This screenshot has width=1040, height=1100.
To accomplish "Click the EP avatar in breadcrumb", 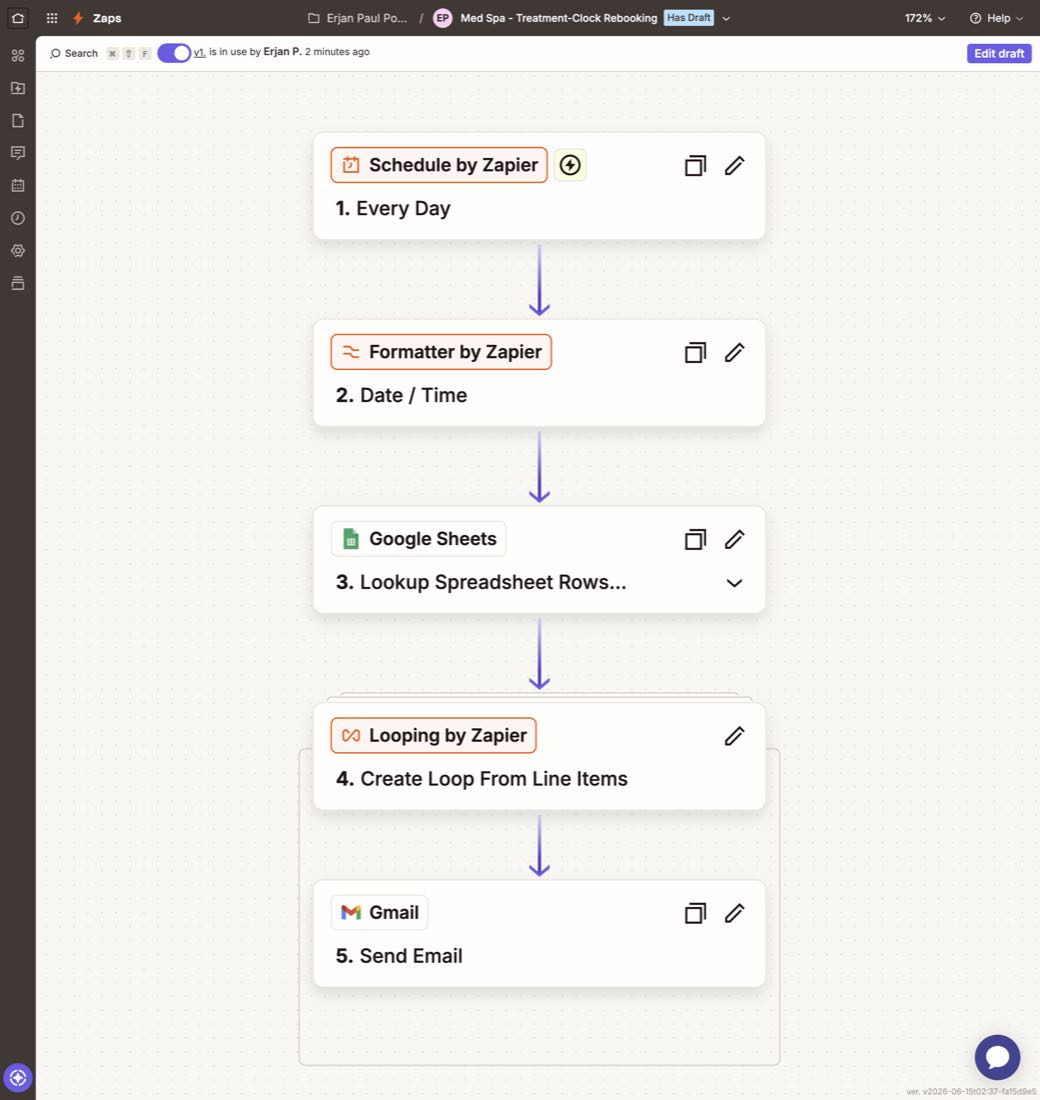I will 443,18.
